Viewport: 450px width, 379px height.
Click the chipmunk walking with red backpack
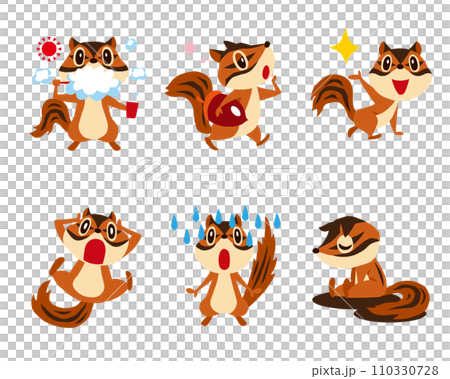pyautogui.click(x=223, y=95)
